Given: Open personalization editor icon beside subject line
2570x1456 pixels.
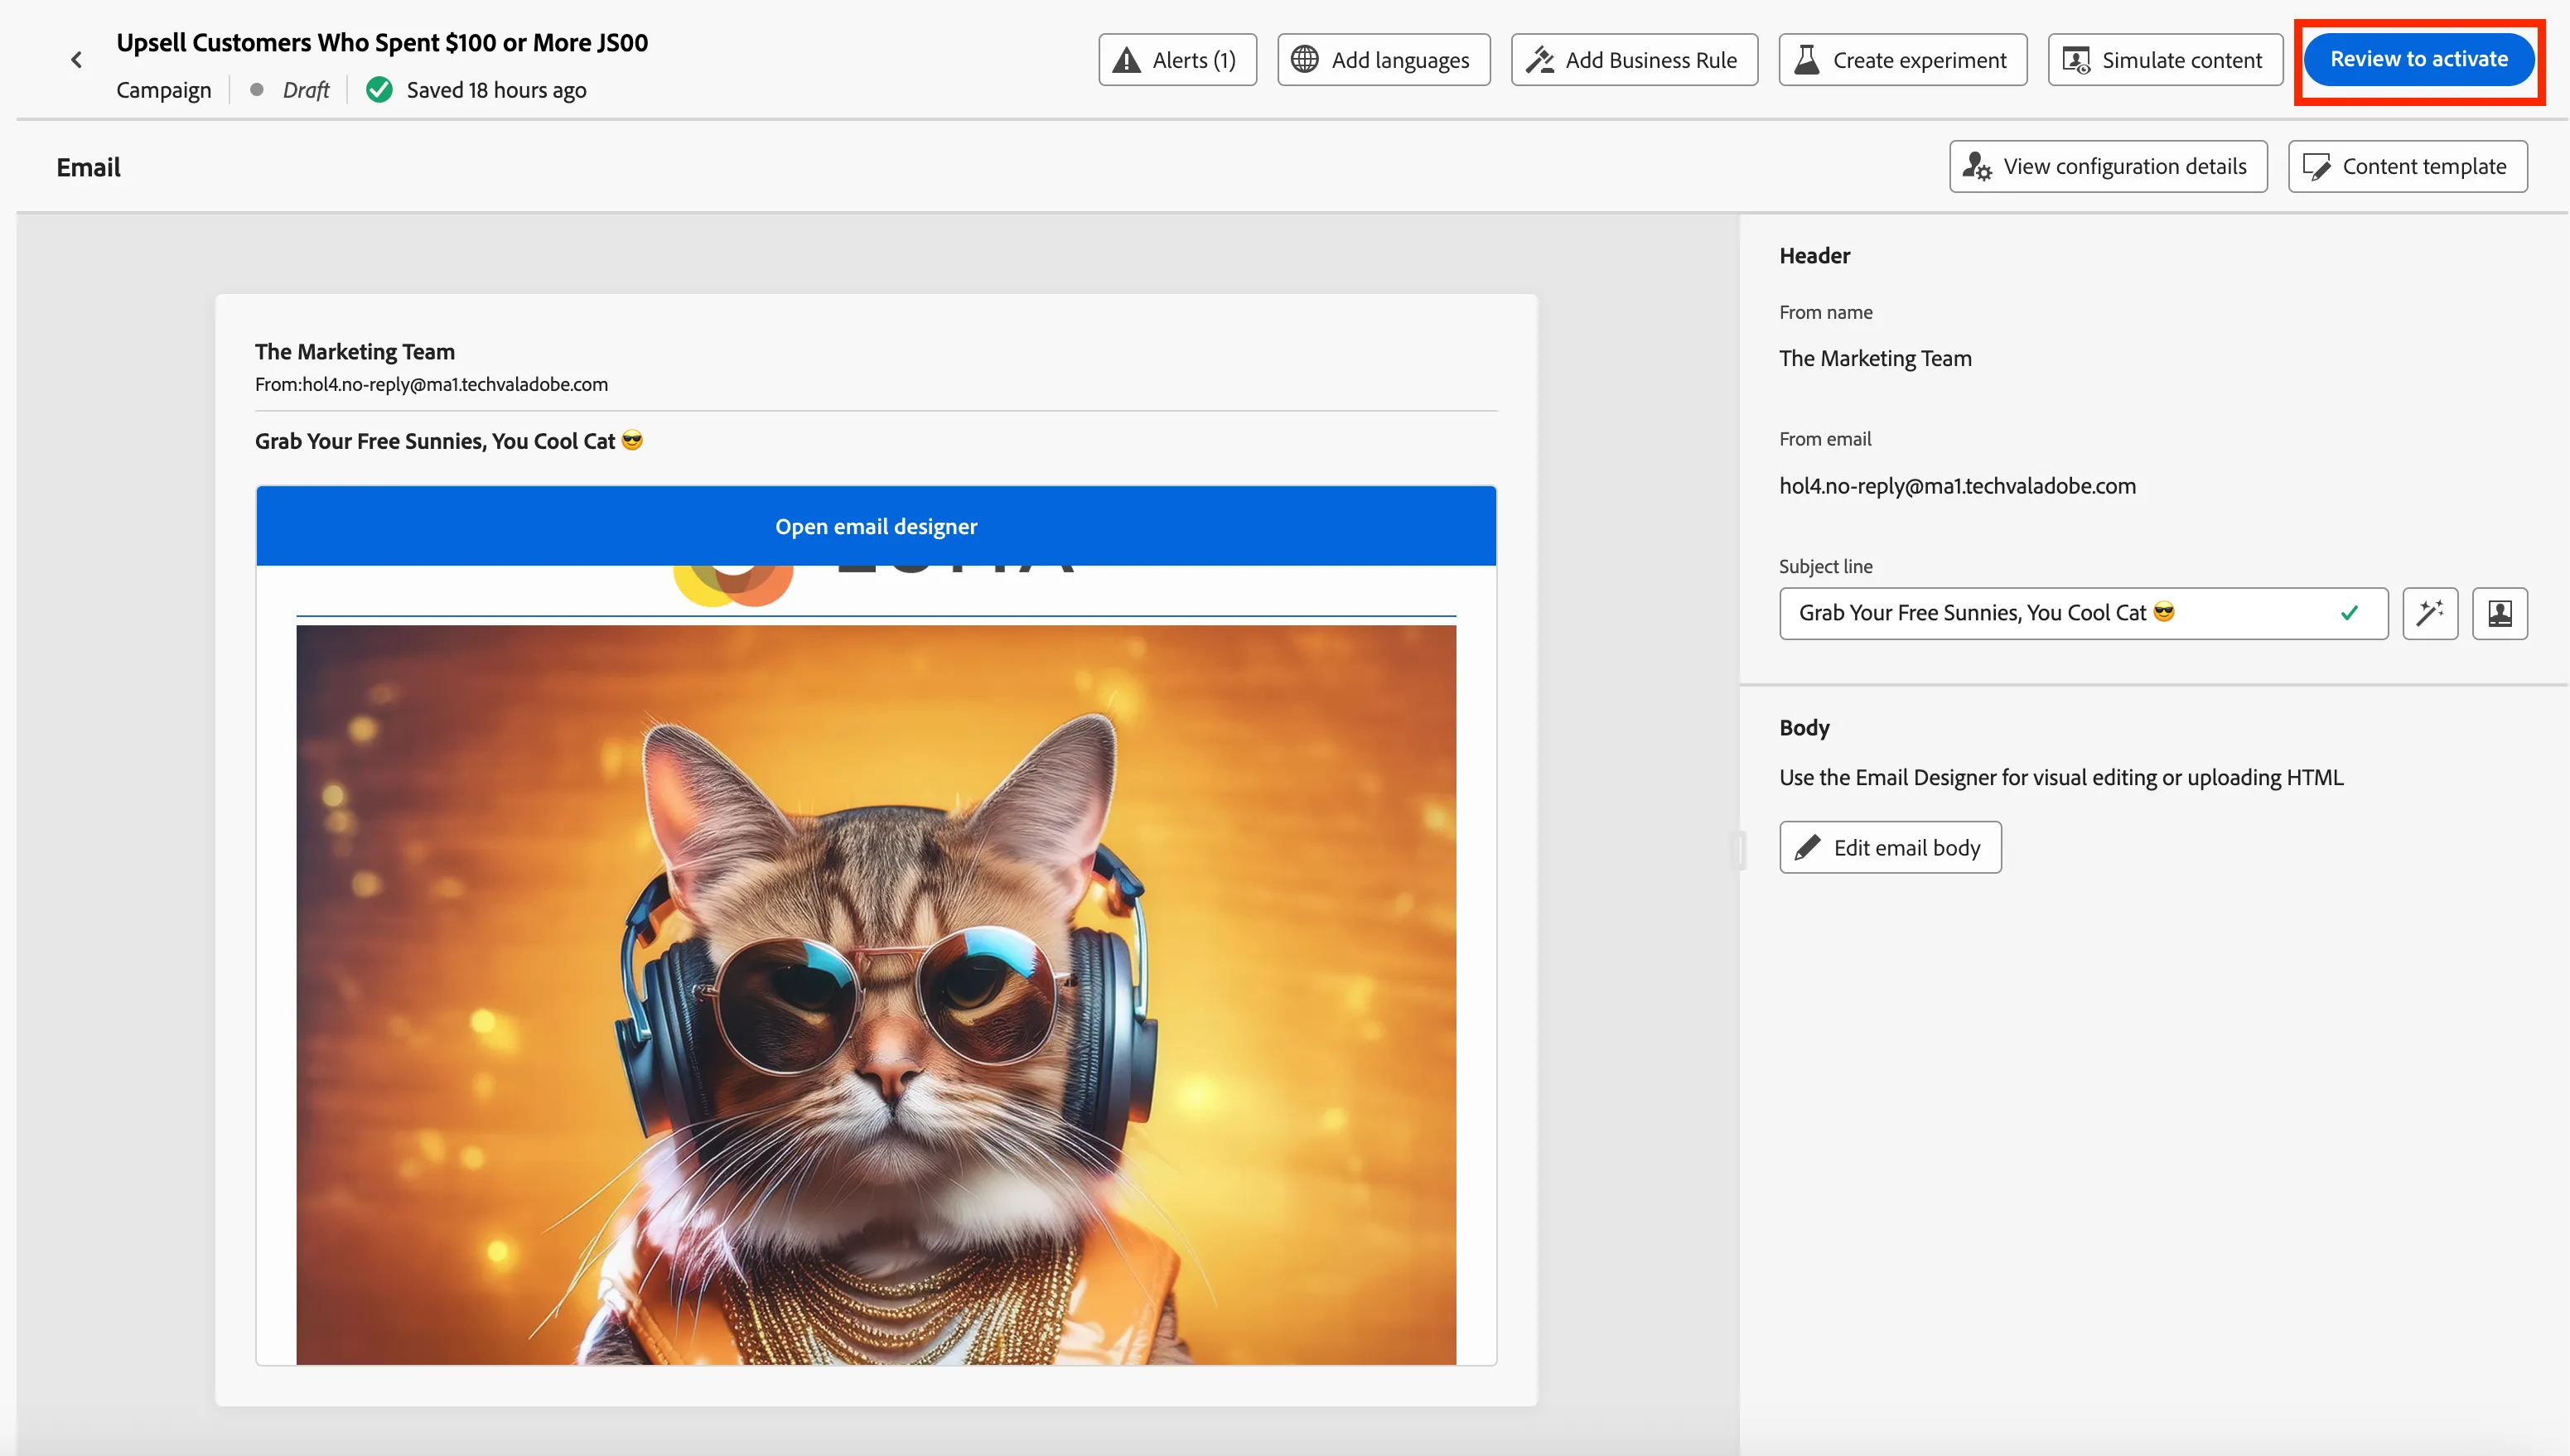Looking at the screenshot, I should click(x=2499, y=613).
